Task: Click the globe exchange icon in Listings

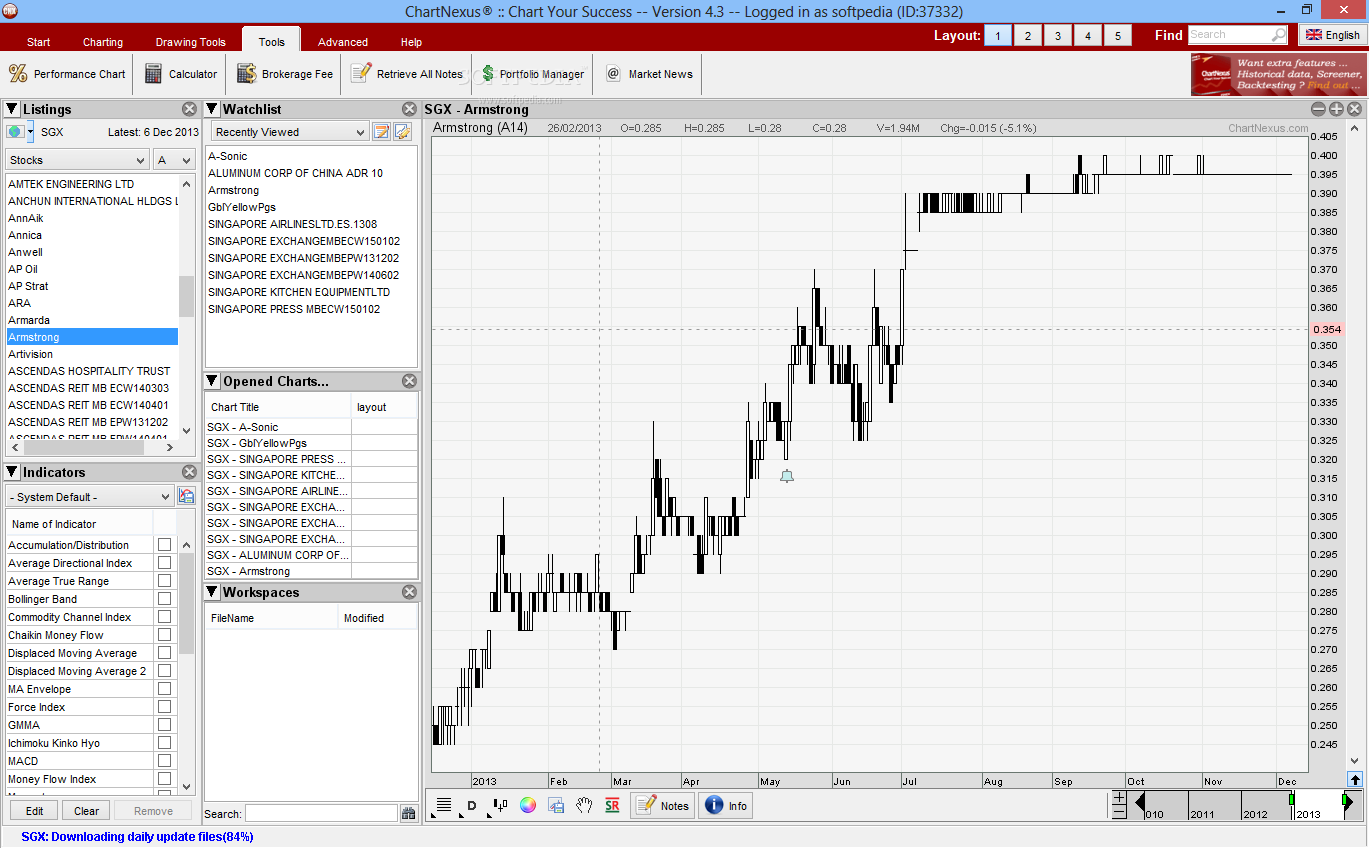Action: 15,131
